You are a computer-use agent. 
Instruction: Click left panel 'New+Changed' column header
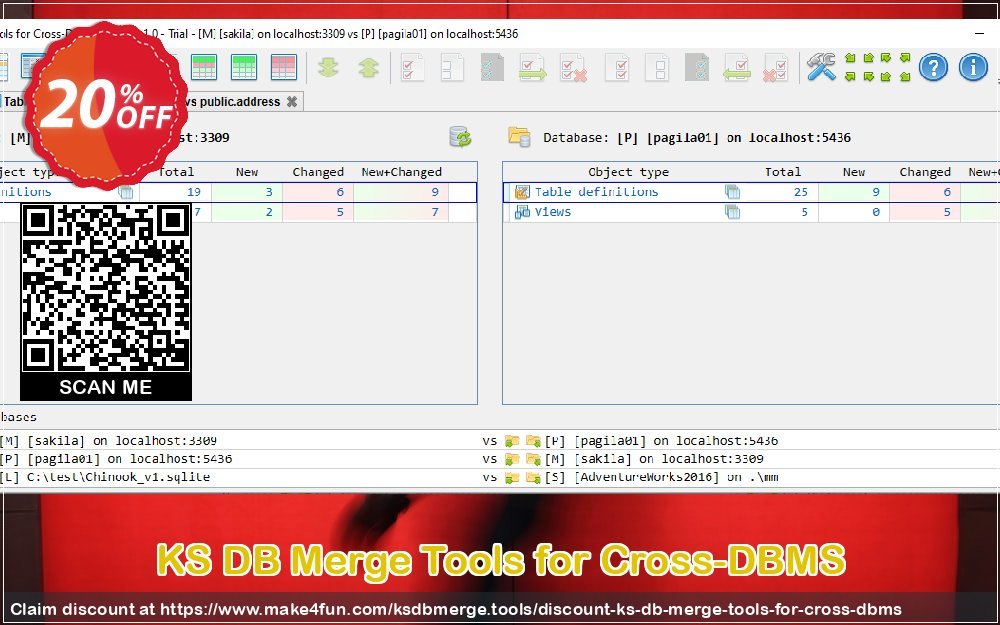coord(401,172)
